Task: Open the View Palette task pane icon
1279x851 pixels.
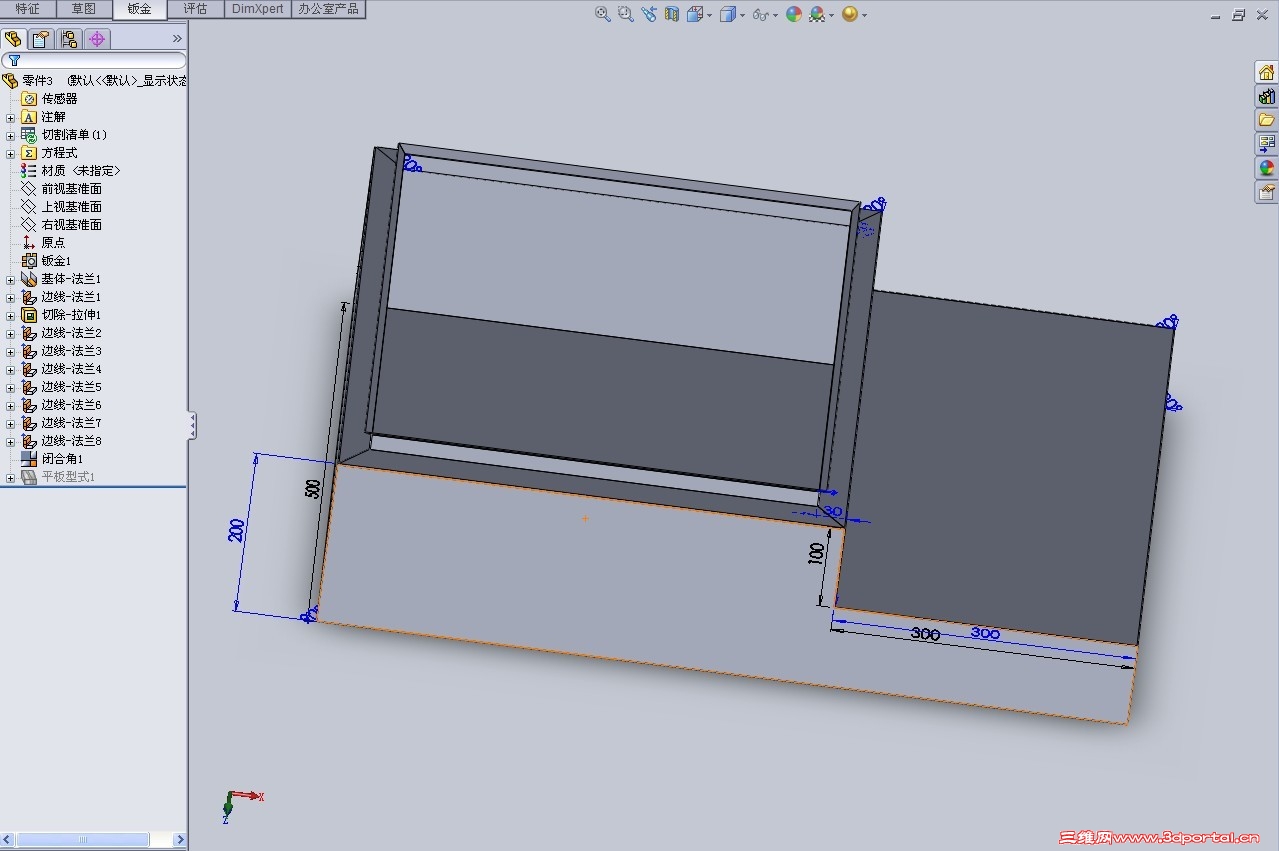Action: click(x=1267, y=144)
